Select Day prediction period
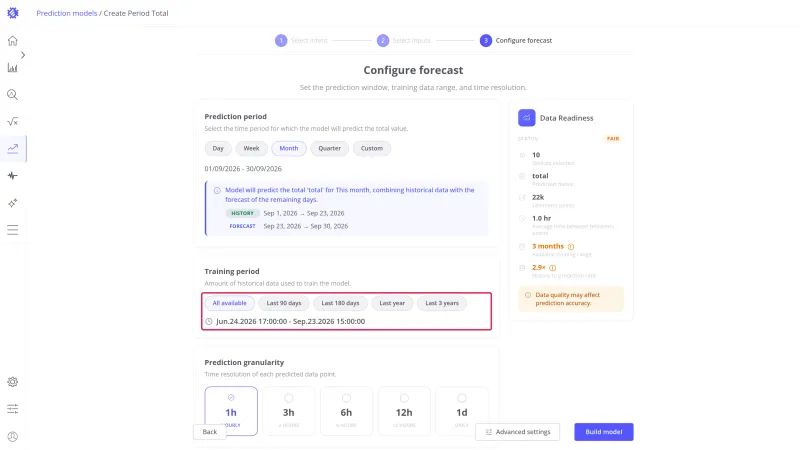 coord(218,148)
